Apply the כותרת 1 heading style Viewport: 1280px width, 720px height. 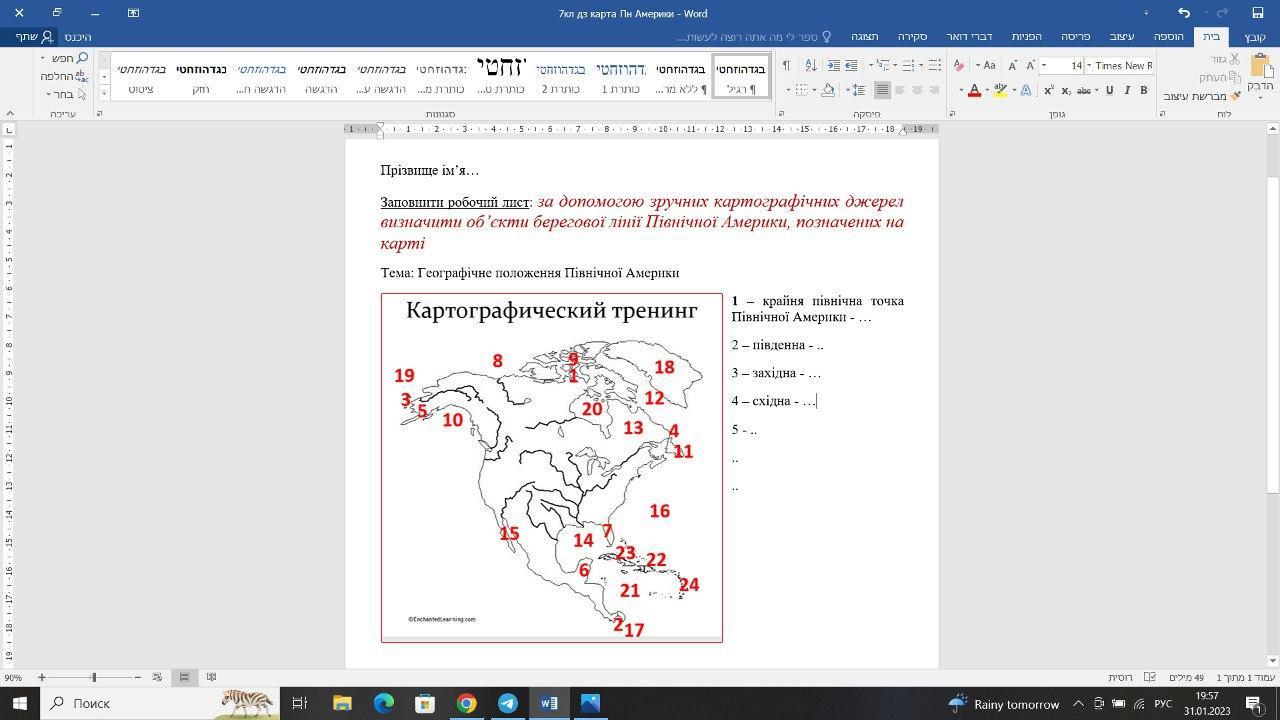coord(620,78)
